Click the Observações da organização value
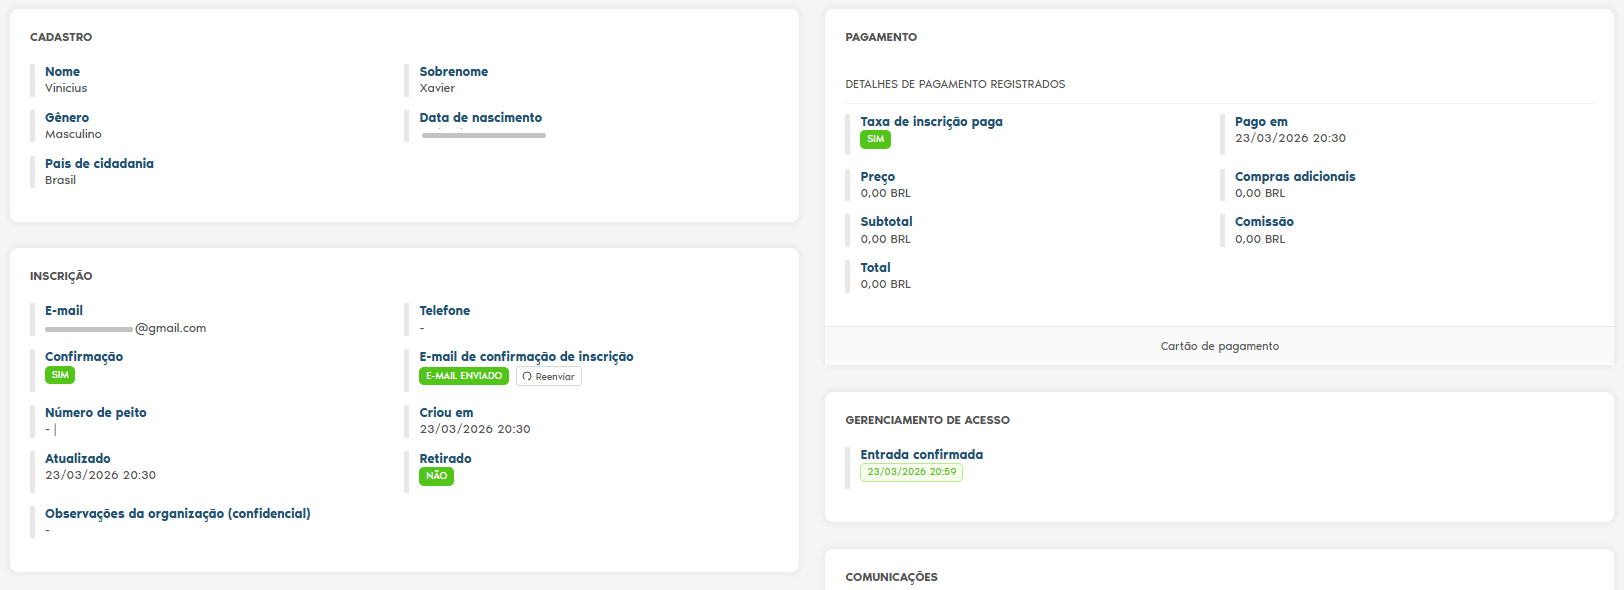The height and width of the screenshot is (590, 1624). point(48,530)
